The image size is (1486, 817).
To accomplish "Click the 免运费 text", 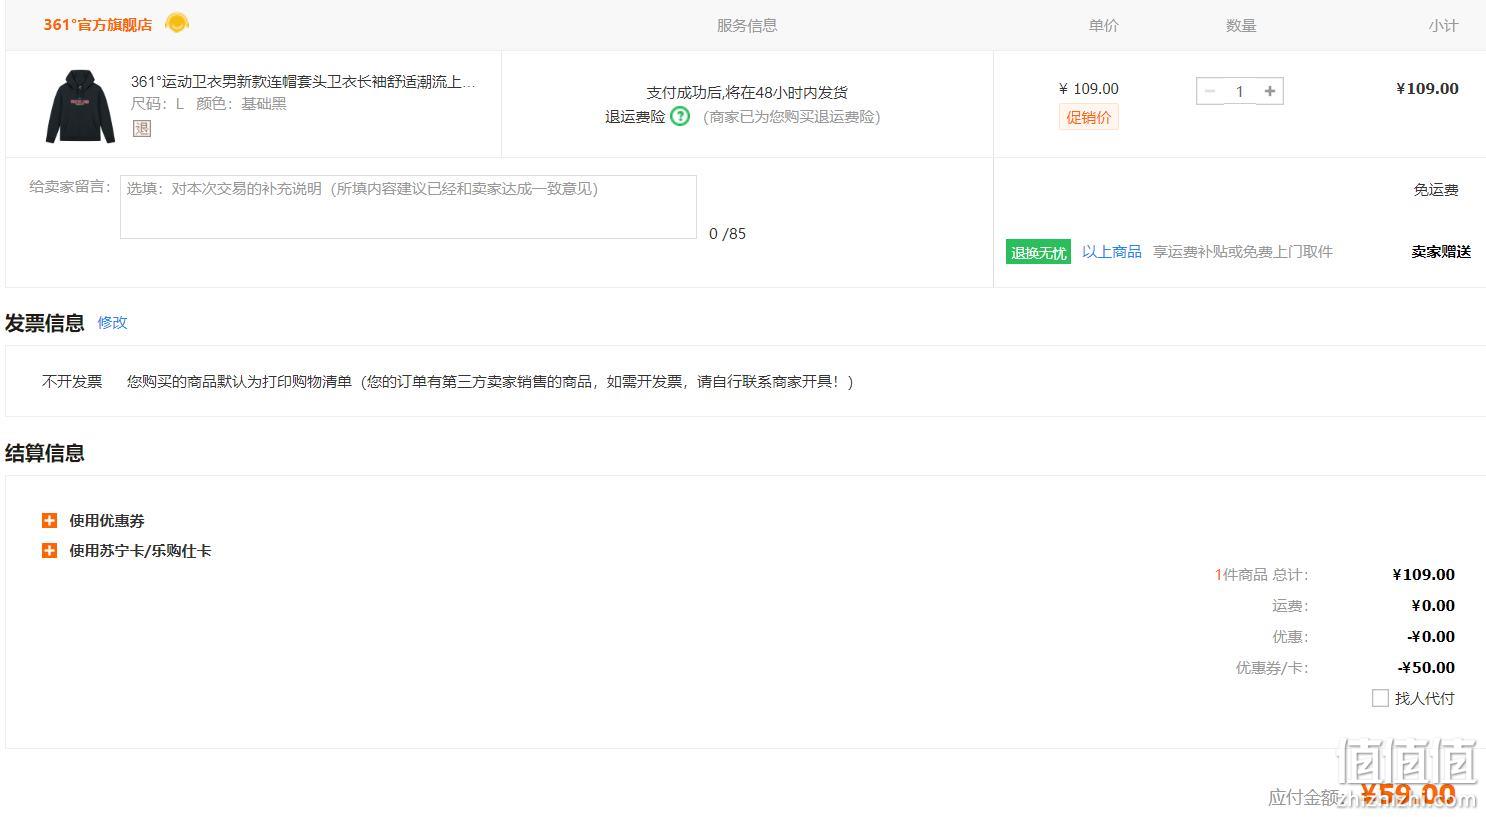I will (x=1436, y=190).
